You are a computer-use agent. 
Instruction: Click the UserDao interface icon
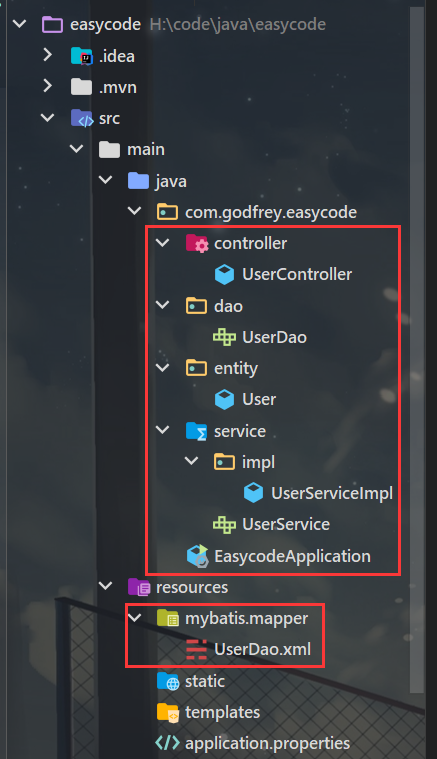click(225, 337)
